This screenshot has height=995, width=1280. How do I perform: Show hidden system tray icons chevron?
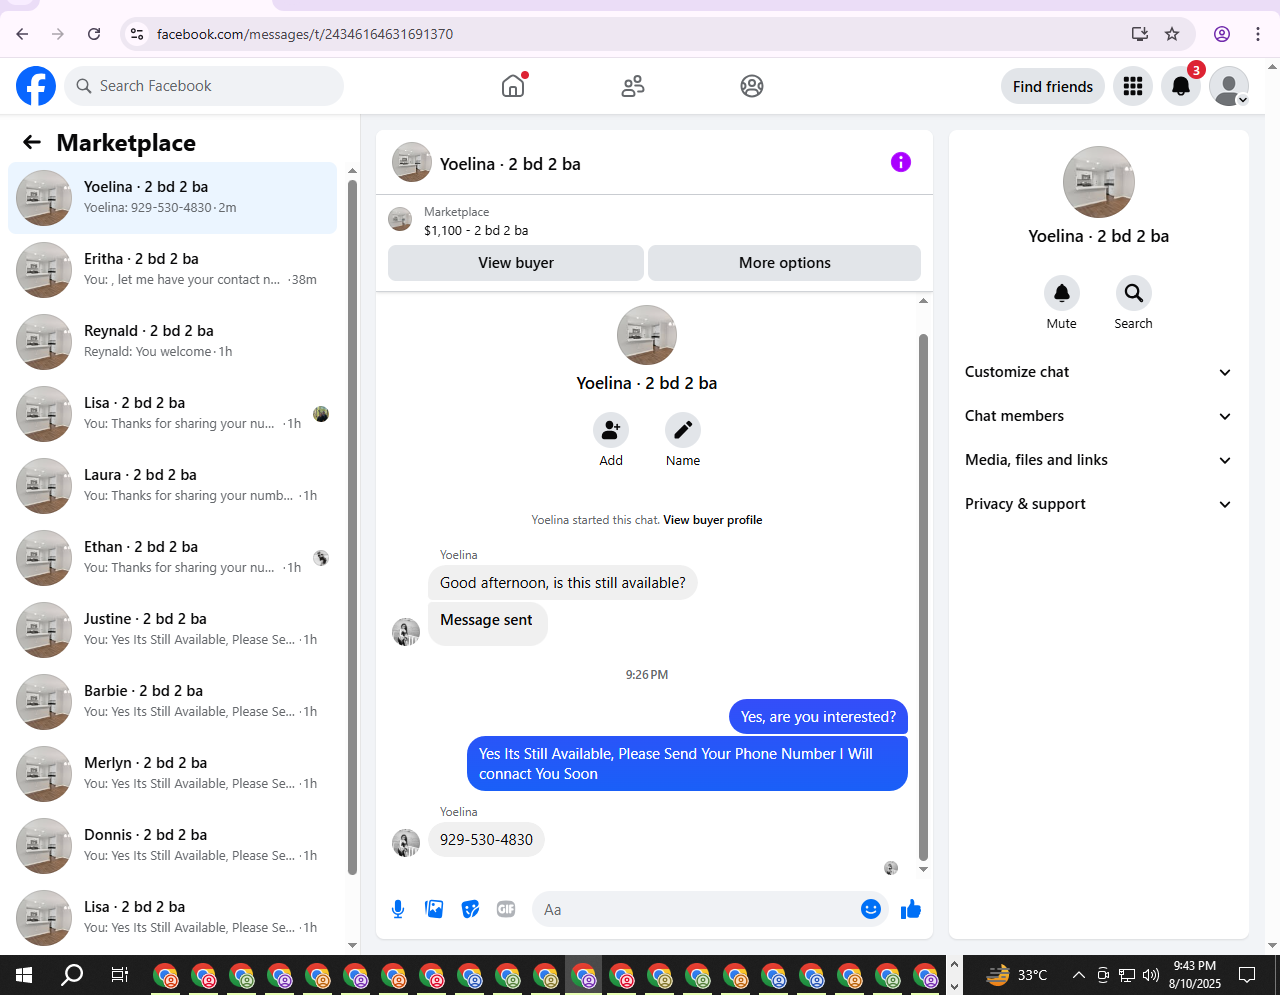click(1078, 975)
